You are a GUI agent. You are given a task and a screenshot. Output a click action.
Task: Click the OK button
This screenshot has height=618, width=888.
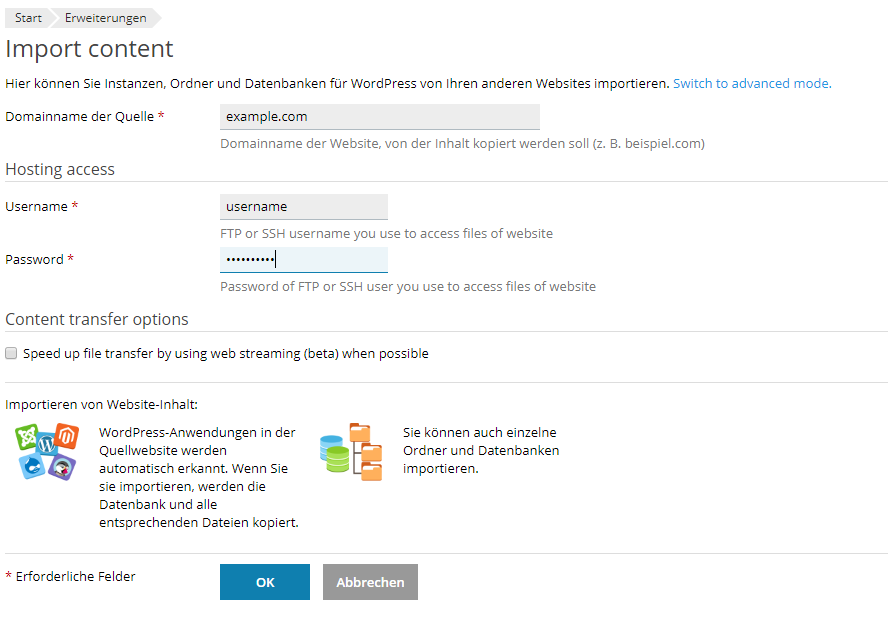[x=265, y=582]
